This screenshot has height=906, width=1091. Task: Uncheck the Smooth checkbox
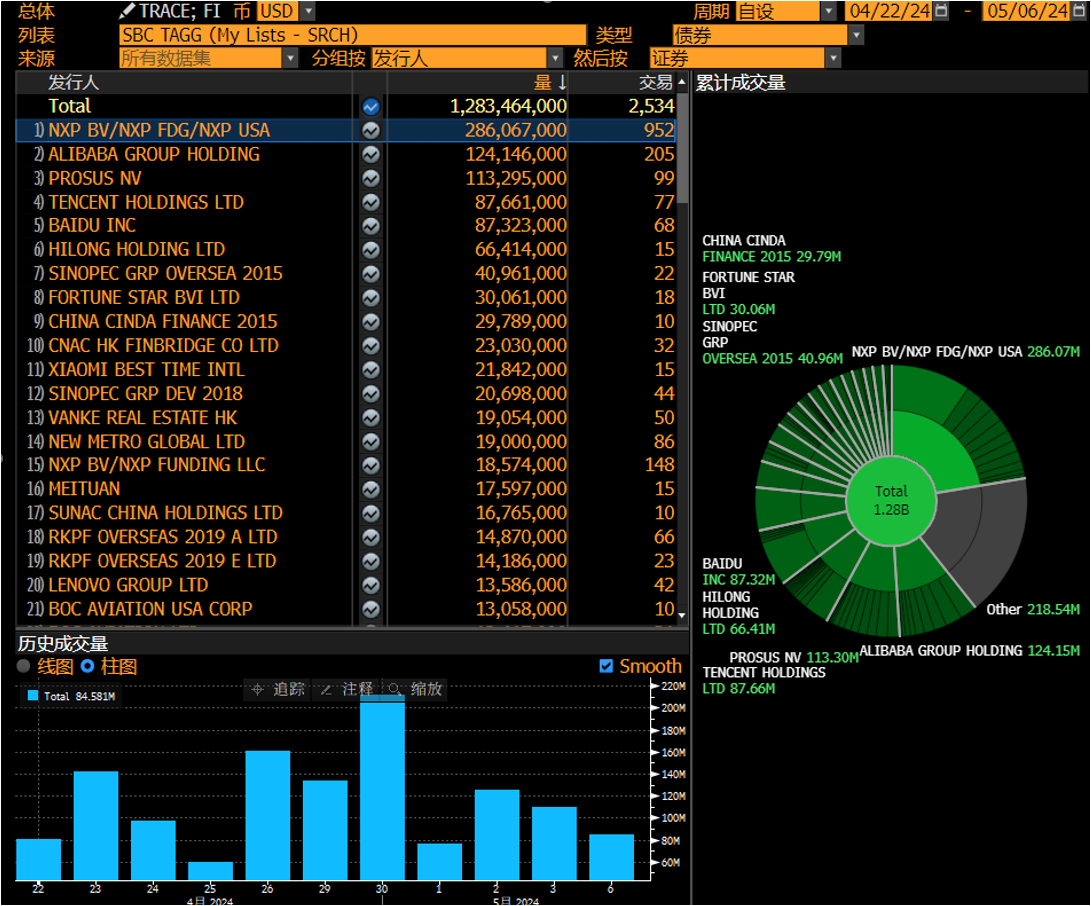[x=606, y=666]
